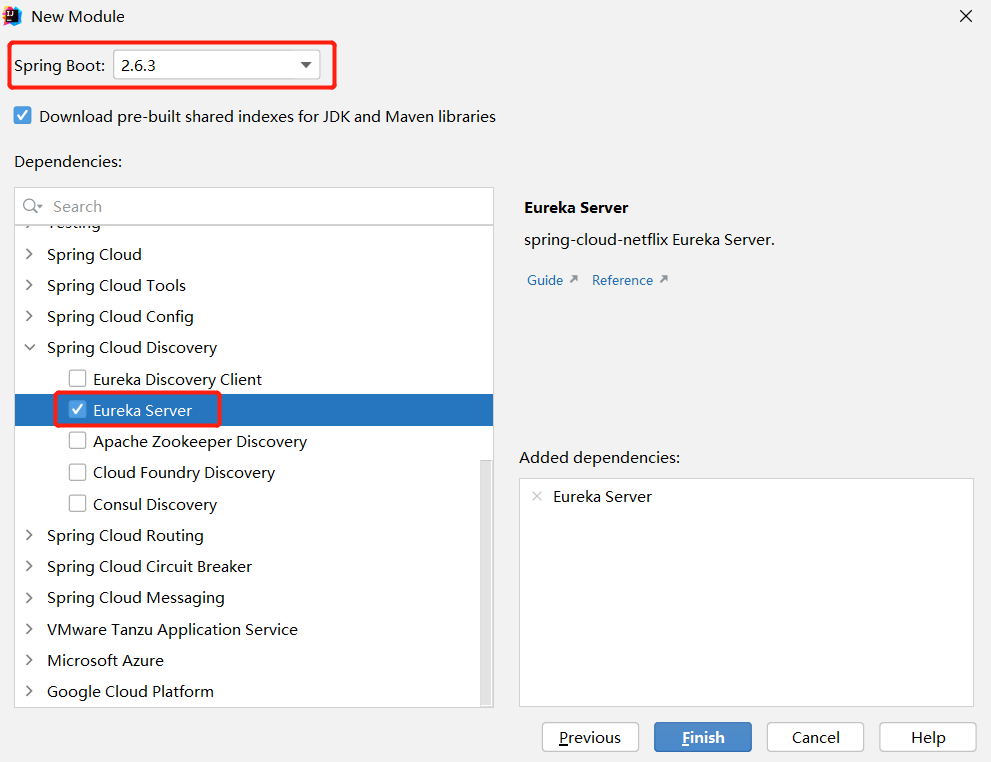
Task: Expand the Google Cloud Platform node
Action: click(29, 691)
